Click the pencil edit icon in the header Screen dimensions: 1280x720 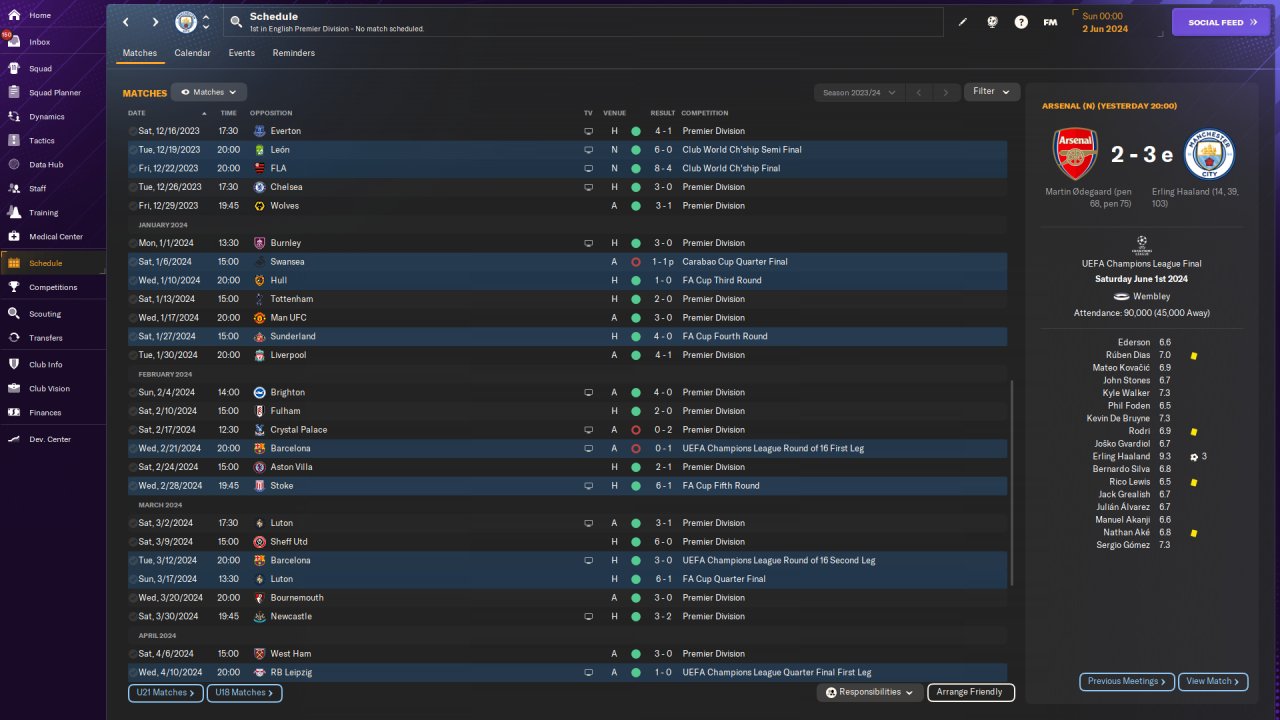[963, 22]
